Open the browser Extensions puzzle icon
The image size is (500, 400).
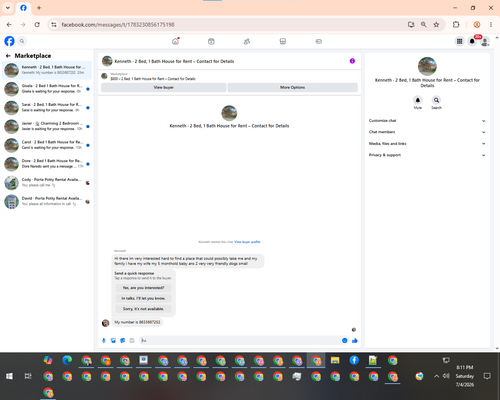[456, 25]
